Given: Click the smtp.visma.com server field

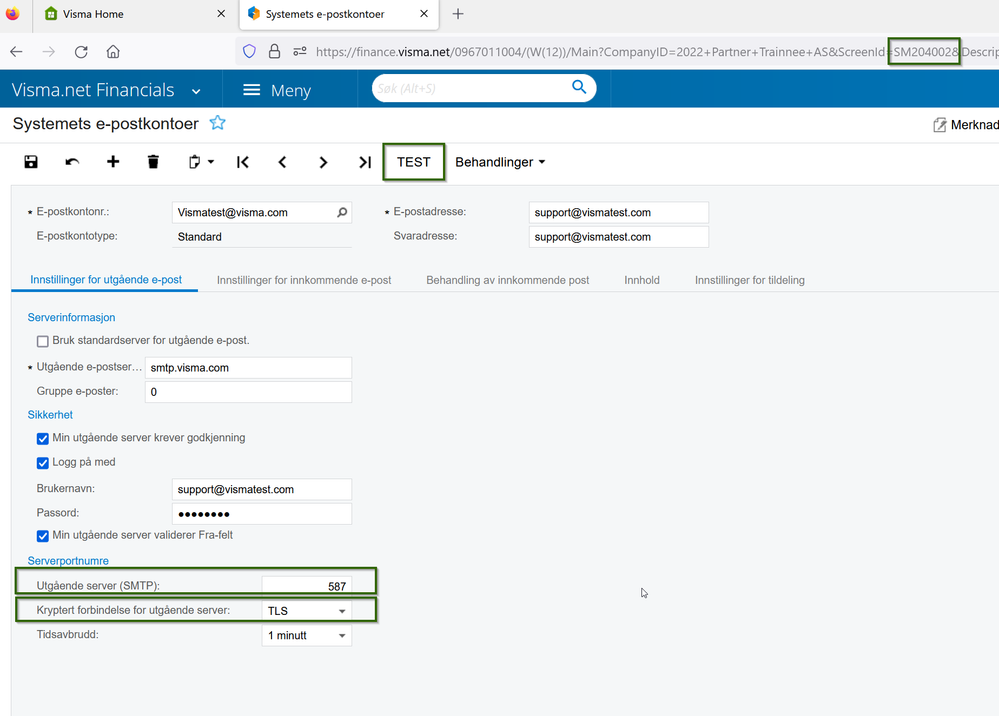Looking at the screenshot, I should (248, 368).
